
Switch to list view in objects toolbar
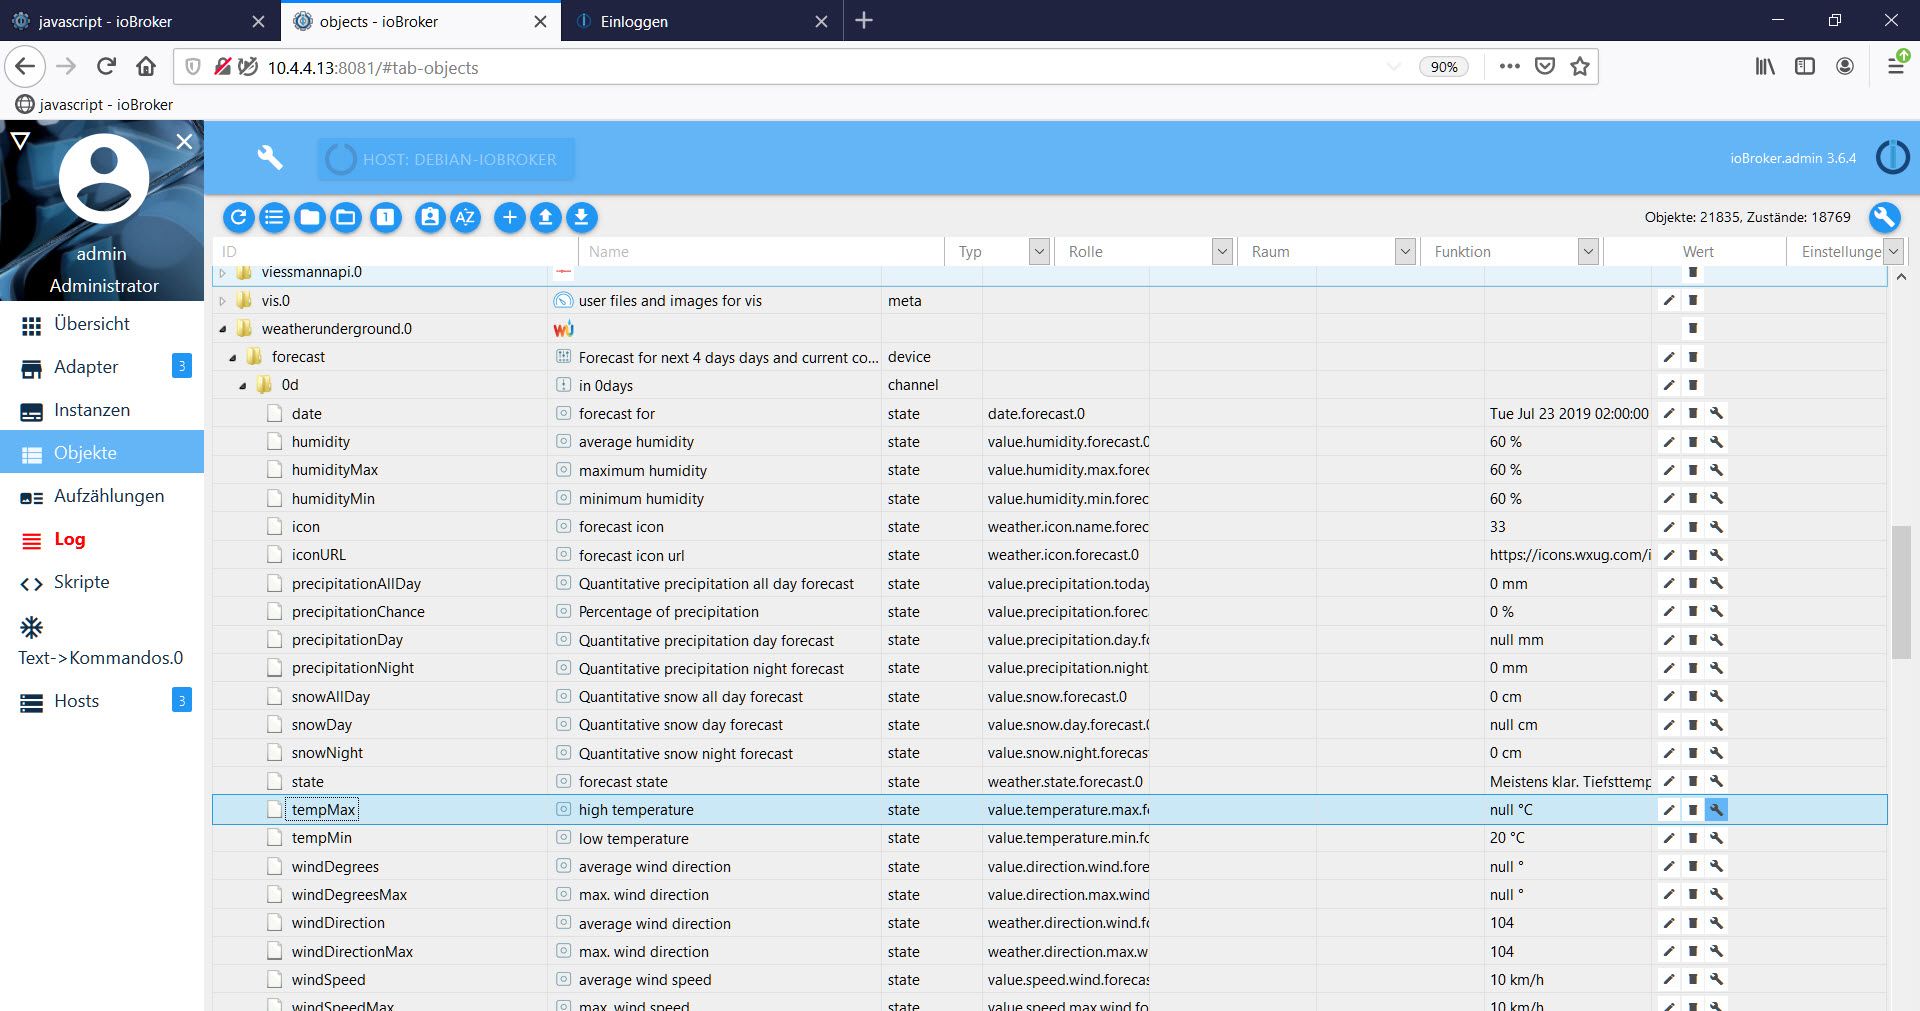coord(274,217)
